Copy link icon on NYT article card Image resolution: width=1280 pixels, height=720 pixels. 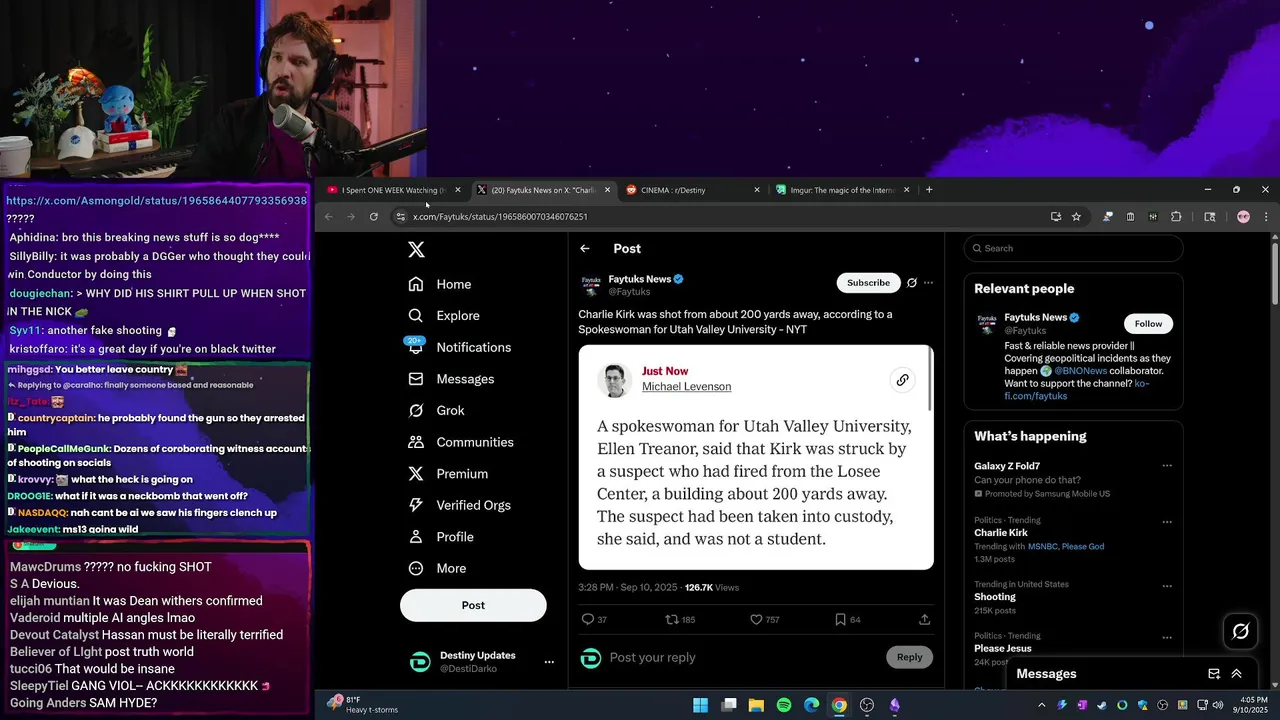[x=902, y=380]
